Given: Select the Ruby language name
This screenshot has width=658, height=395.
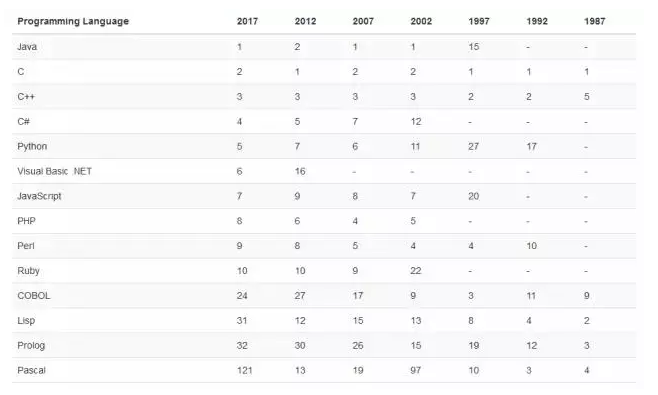Looking at the screenshot, I should pos(28,271).
